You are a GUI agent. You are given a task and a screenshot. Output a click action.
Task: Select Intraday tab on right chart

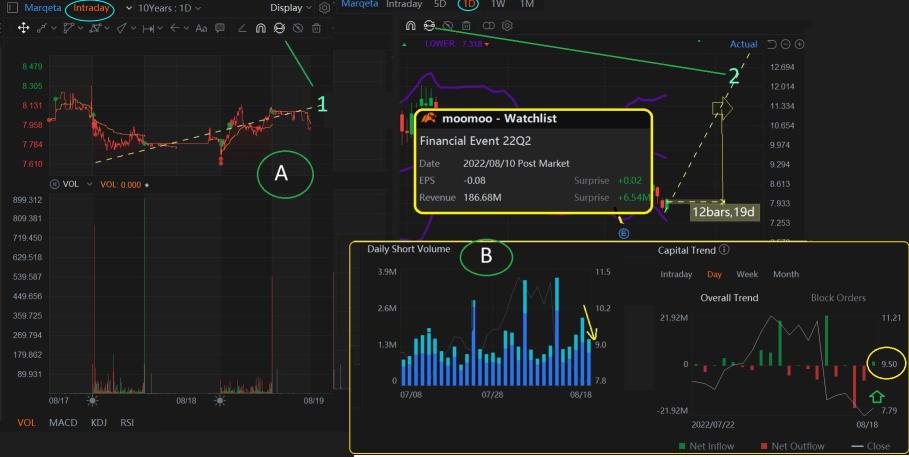coord(403,4)
